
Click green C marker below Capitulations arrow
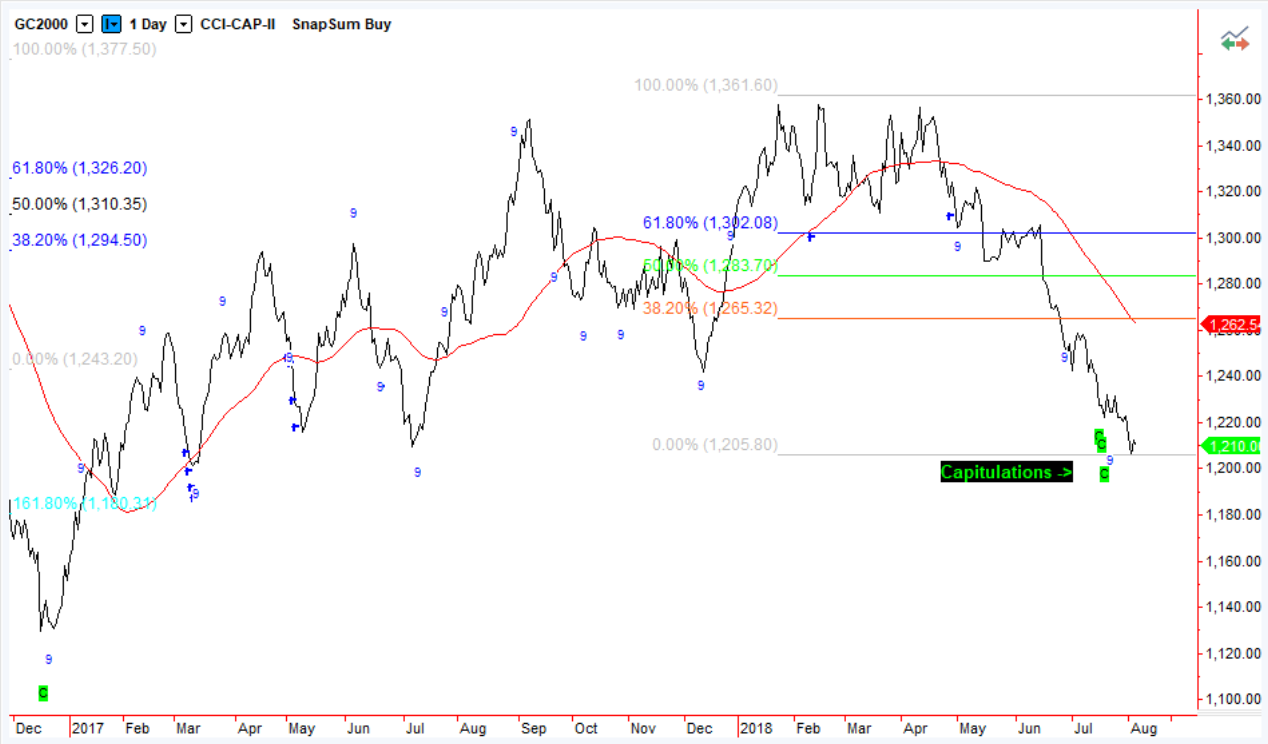tap(1104, 474)
